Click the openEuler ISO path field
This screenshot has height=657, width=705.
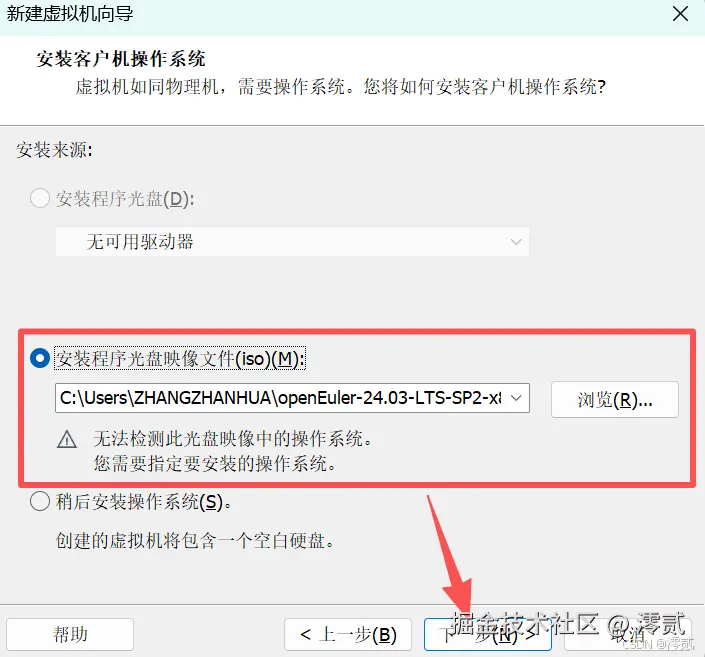[x=292, y=398]
